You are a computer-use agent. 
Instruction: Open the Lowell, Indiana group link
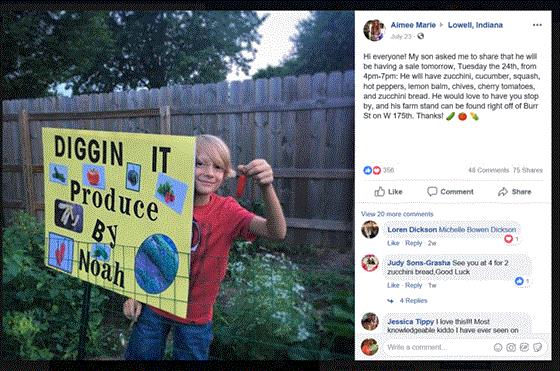coord(475,25)
